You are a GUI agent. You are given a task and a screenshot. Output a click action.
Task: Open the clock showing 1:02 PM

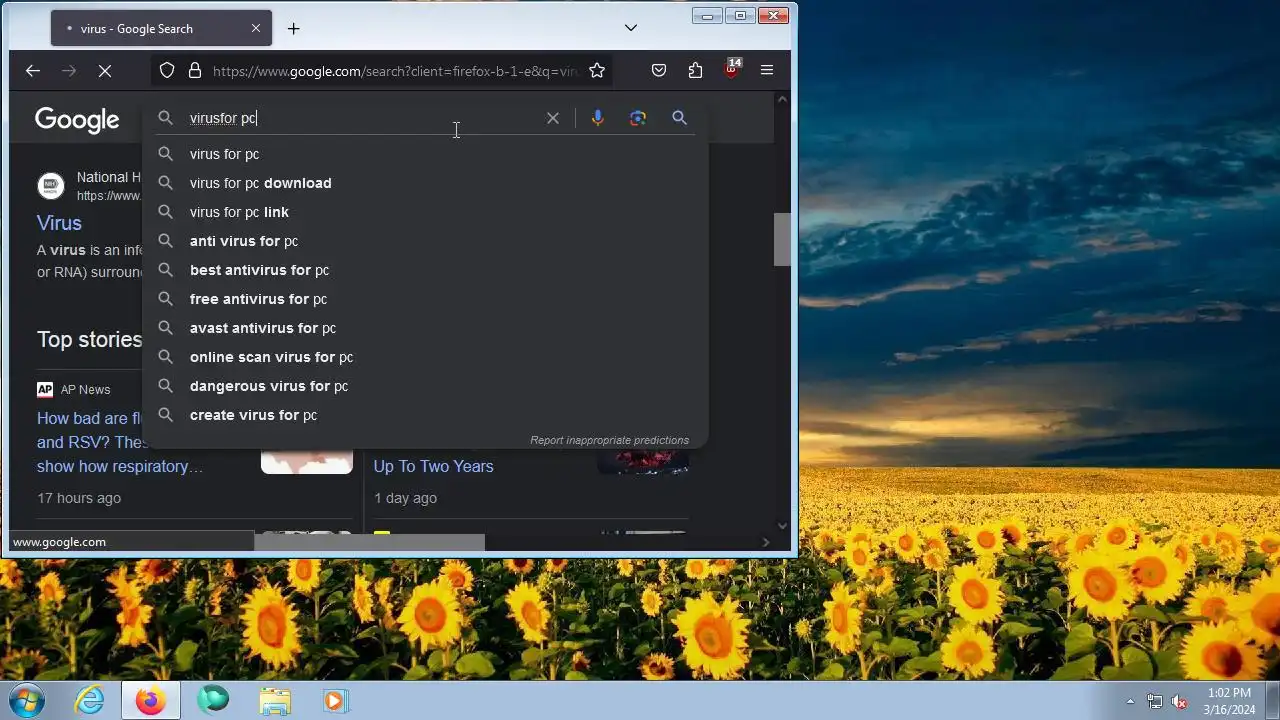point(1229,701)
